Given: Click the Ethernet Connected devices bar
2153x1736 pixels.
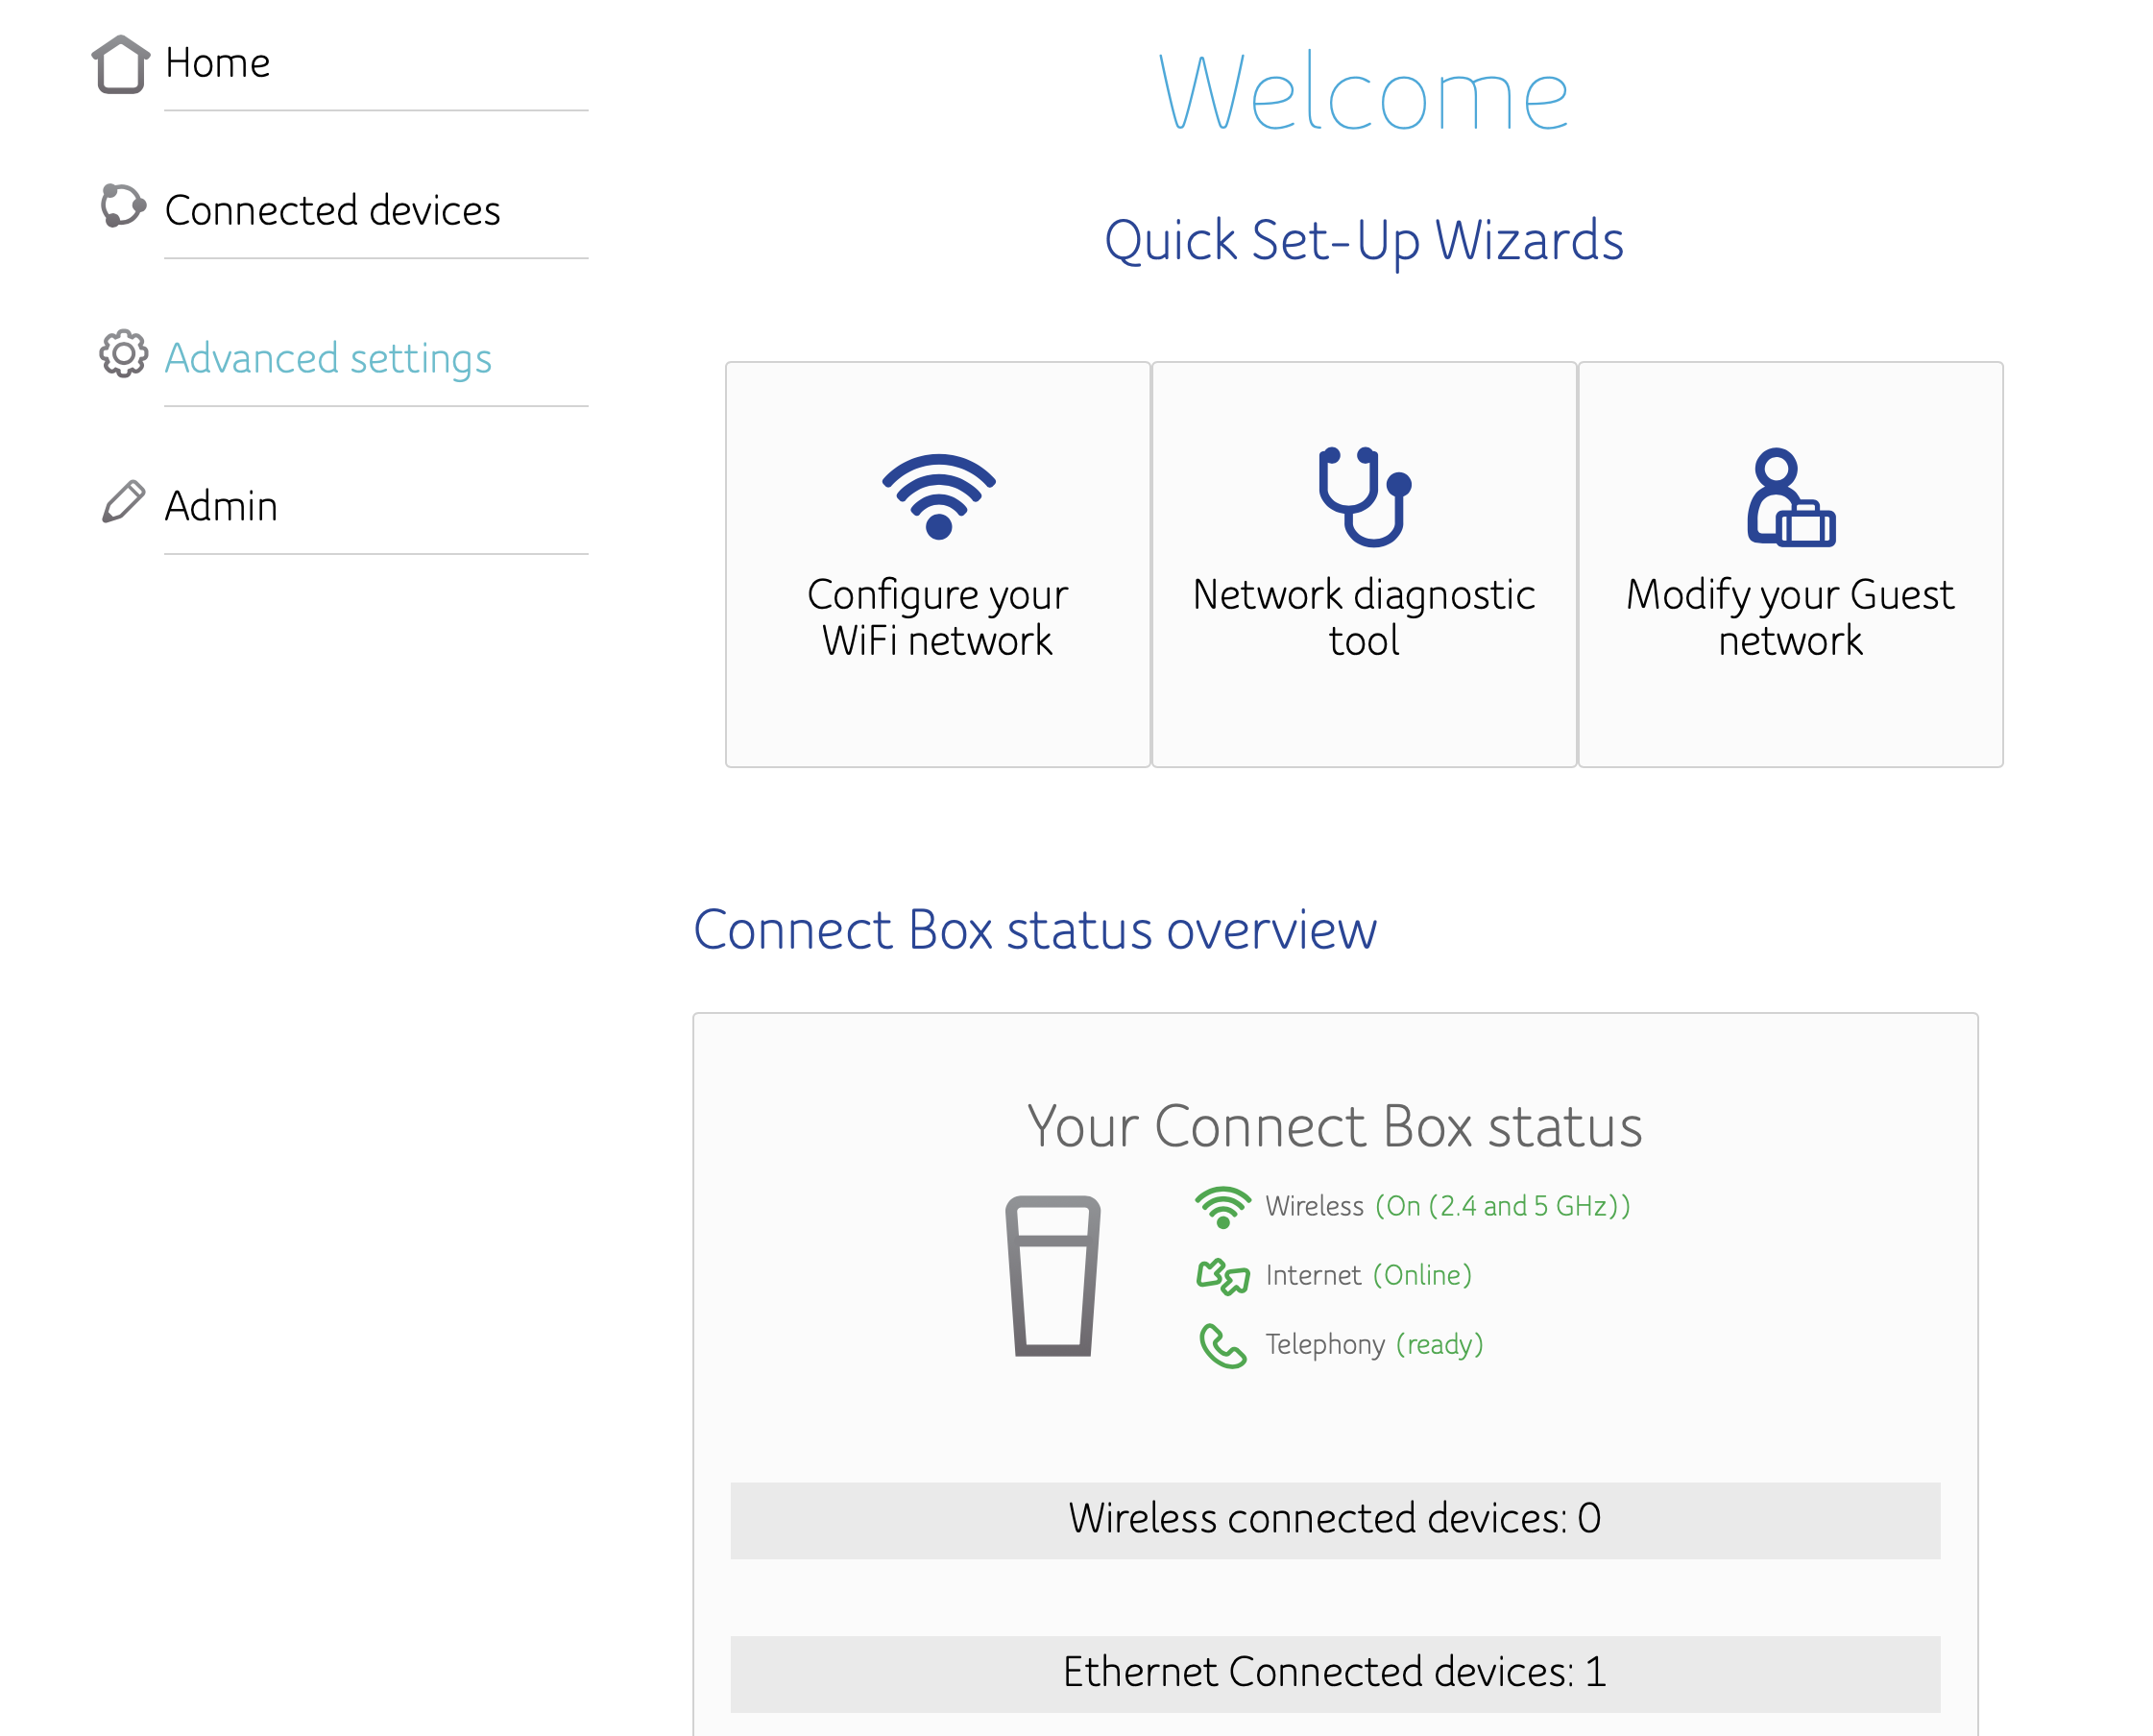Looking at the screenshot, I should (x=1334, y=1673).
